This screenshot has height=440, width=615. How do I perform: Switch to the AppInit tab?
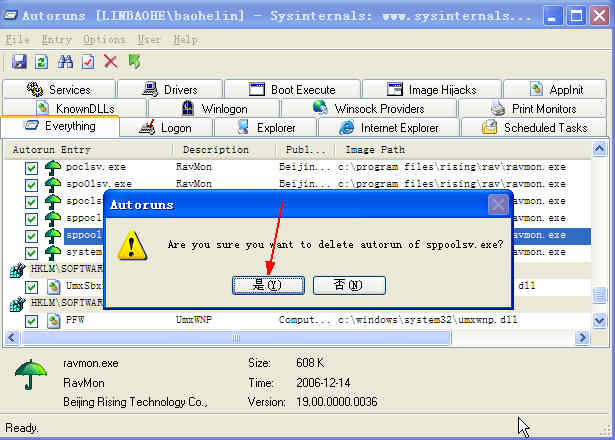click(555, 89)
